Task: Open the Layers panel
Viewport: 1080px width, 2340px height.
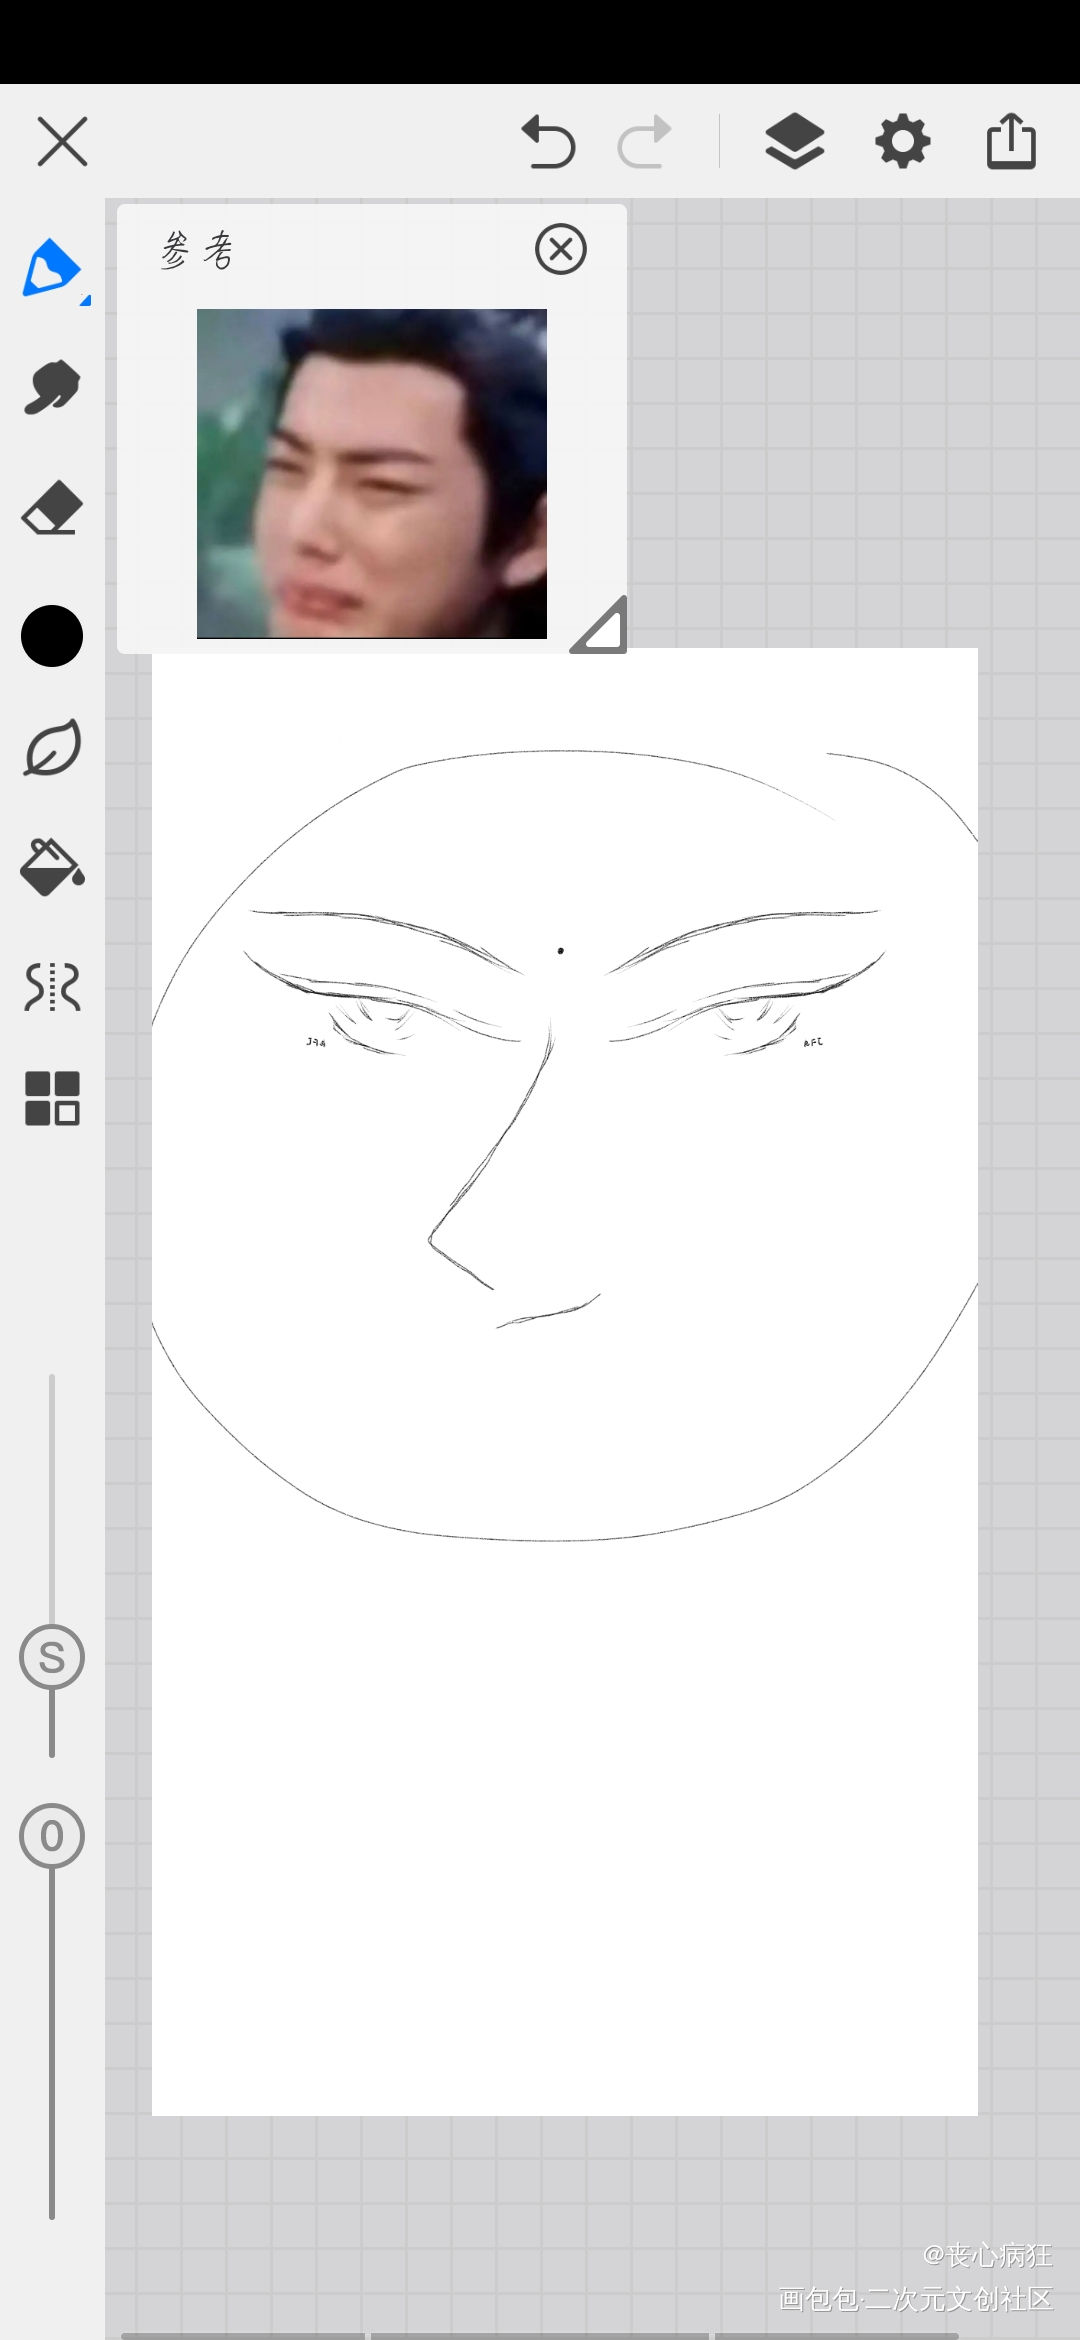Action: (x=795, y=142)
